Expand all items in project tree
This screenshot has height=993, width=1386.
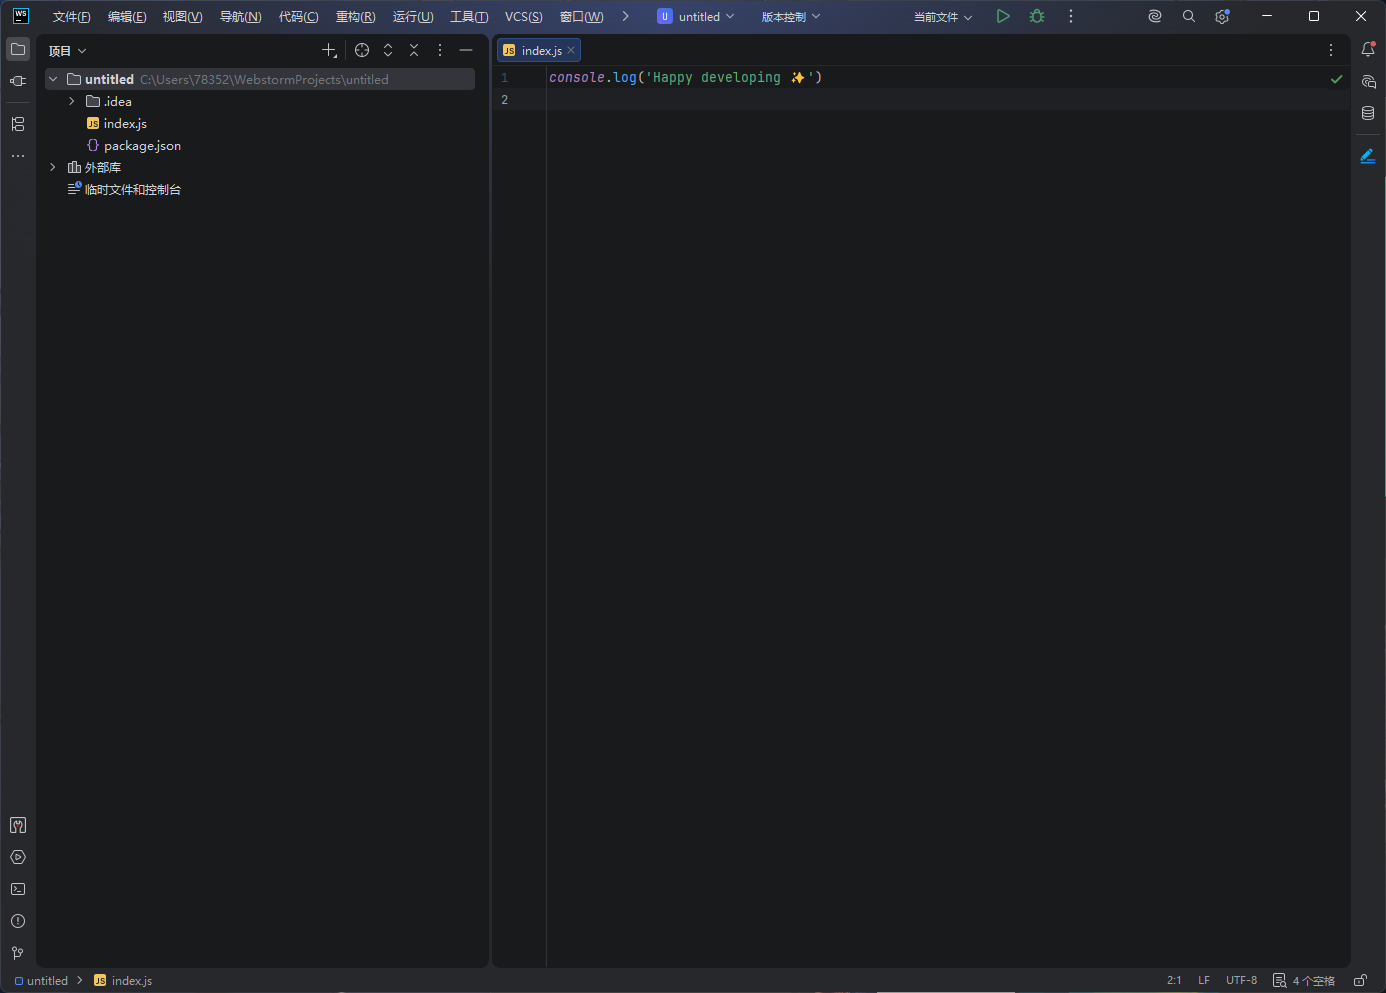pyautogui.click(x=388, y=50)
